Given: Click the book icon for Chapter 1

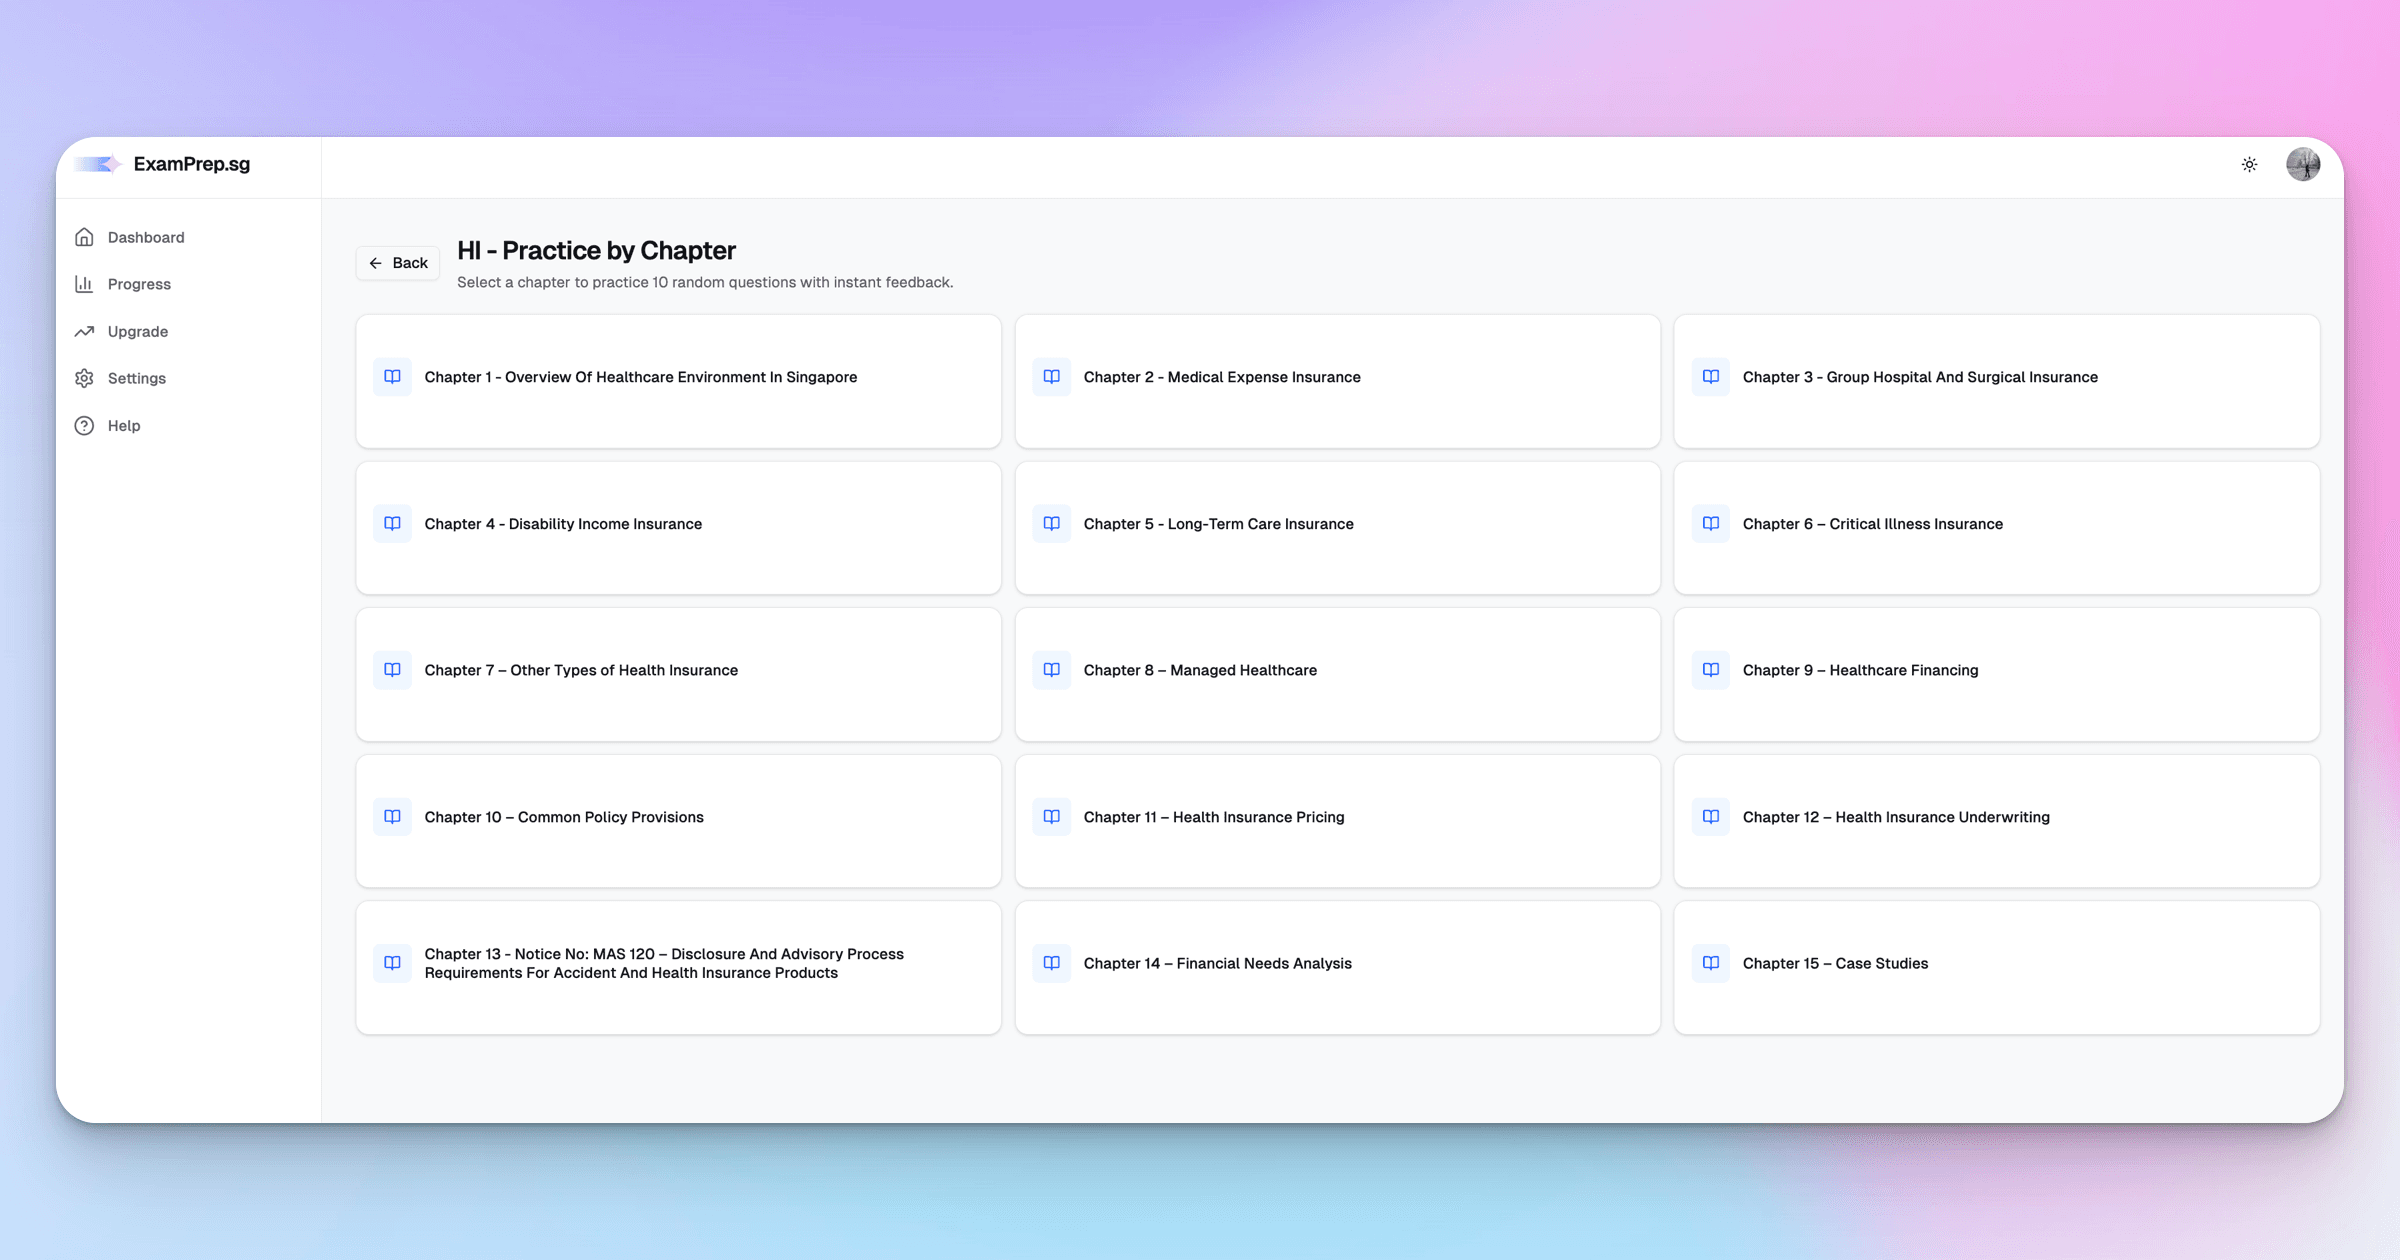Looking at the screenshot, I should click(392, 377).
